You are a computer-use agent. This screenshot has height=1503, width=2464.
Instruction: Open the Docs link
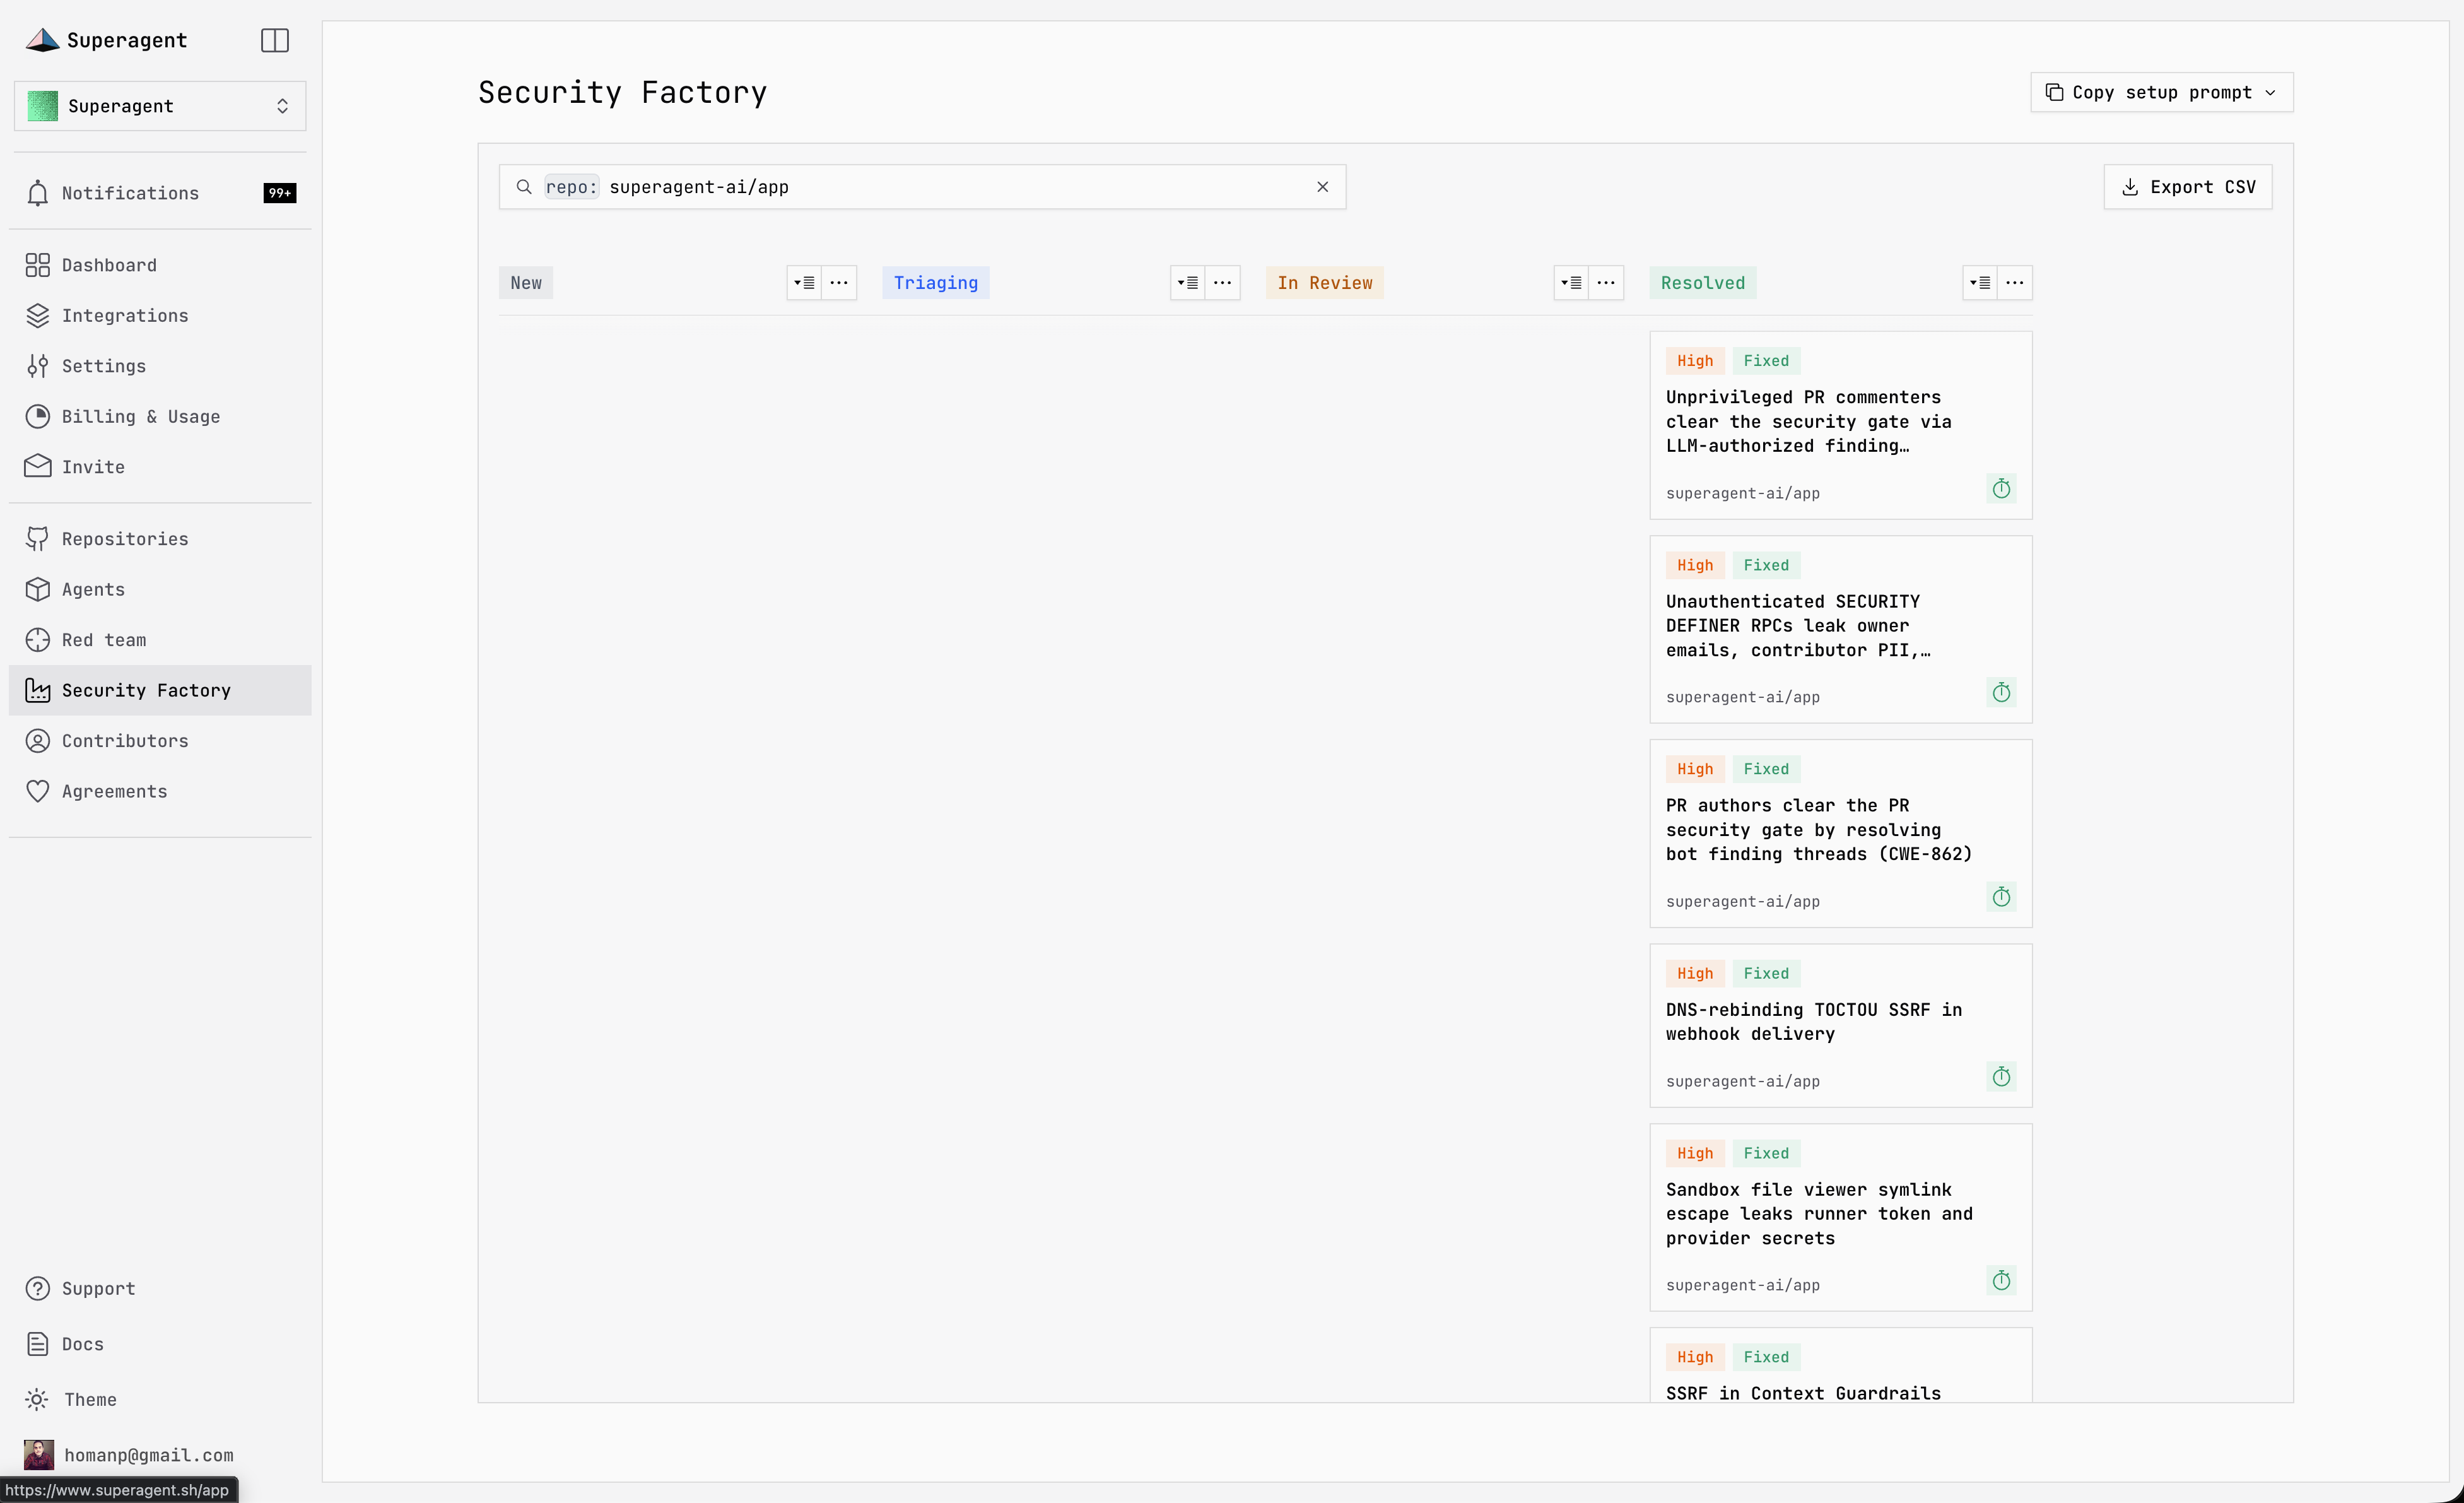coord(160,1344)
